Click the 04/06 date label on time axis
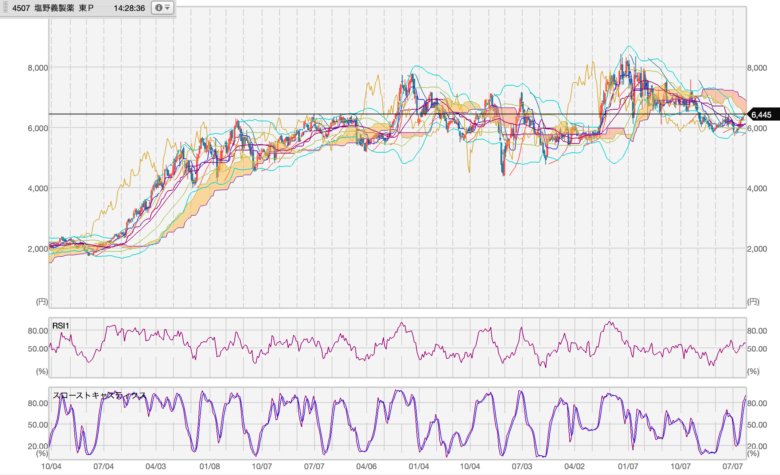 (366, 465)
